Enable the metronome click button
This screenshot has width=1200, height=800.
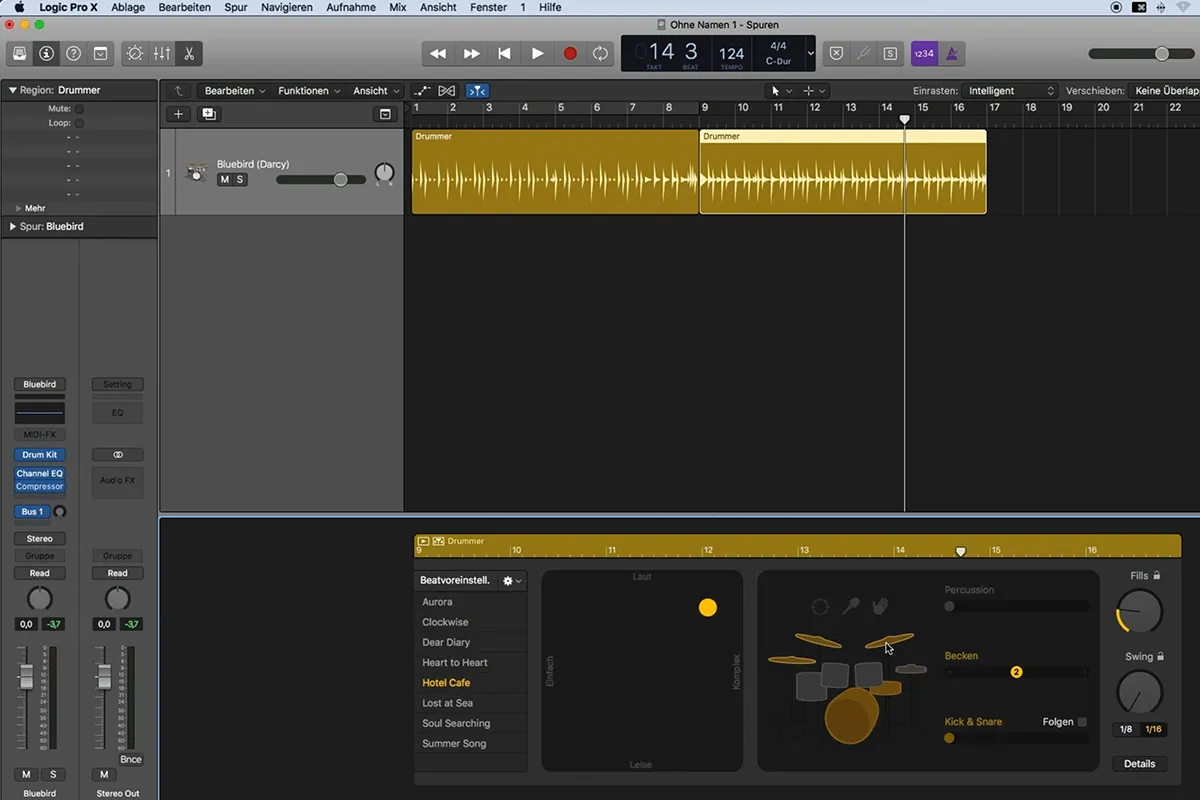pyautogui.click(x=952, y=54)
